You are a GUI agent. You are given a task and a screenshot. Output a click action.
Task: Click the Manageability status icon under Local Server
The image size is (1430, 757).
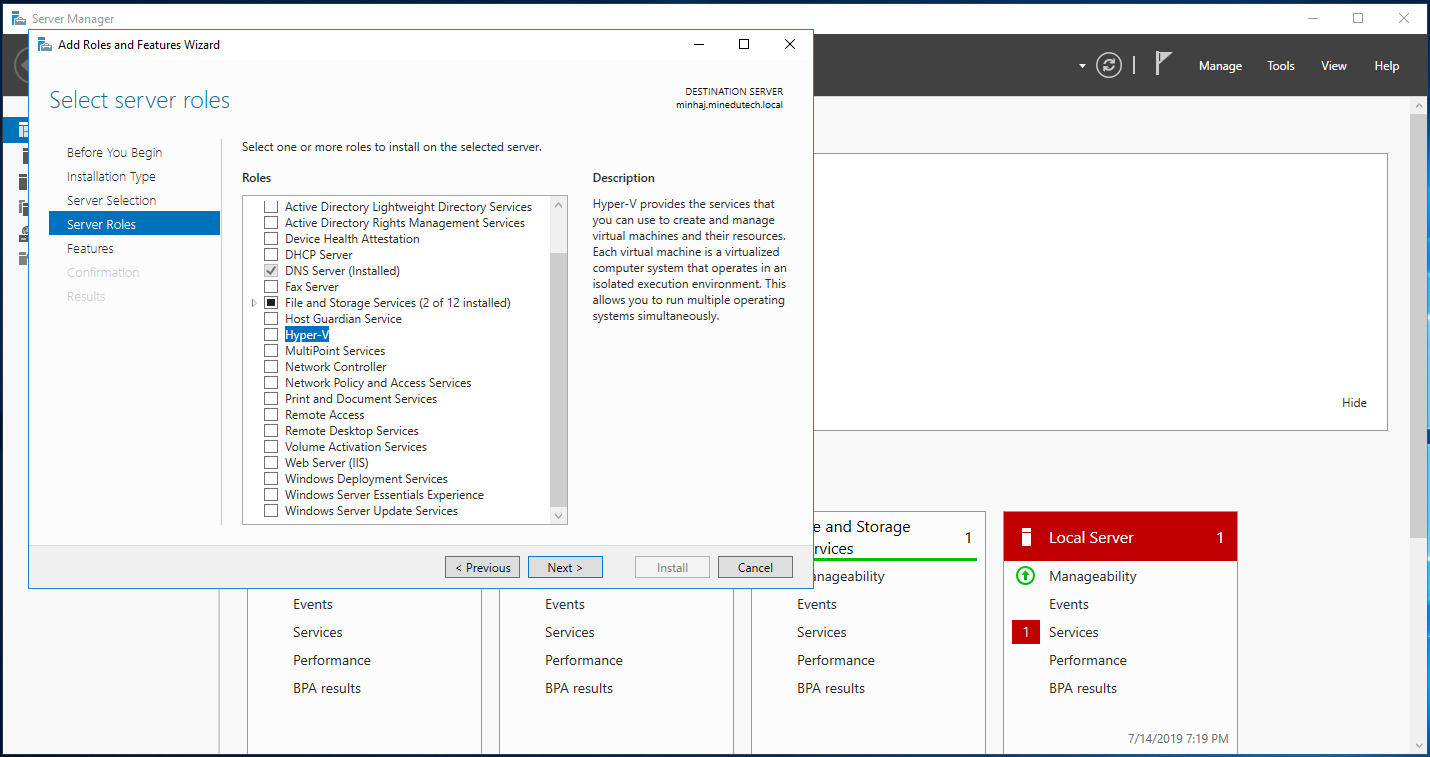(1026, 576)
